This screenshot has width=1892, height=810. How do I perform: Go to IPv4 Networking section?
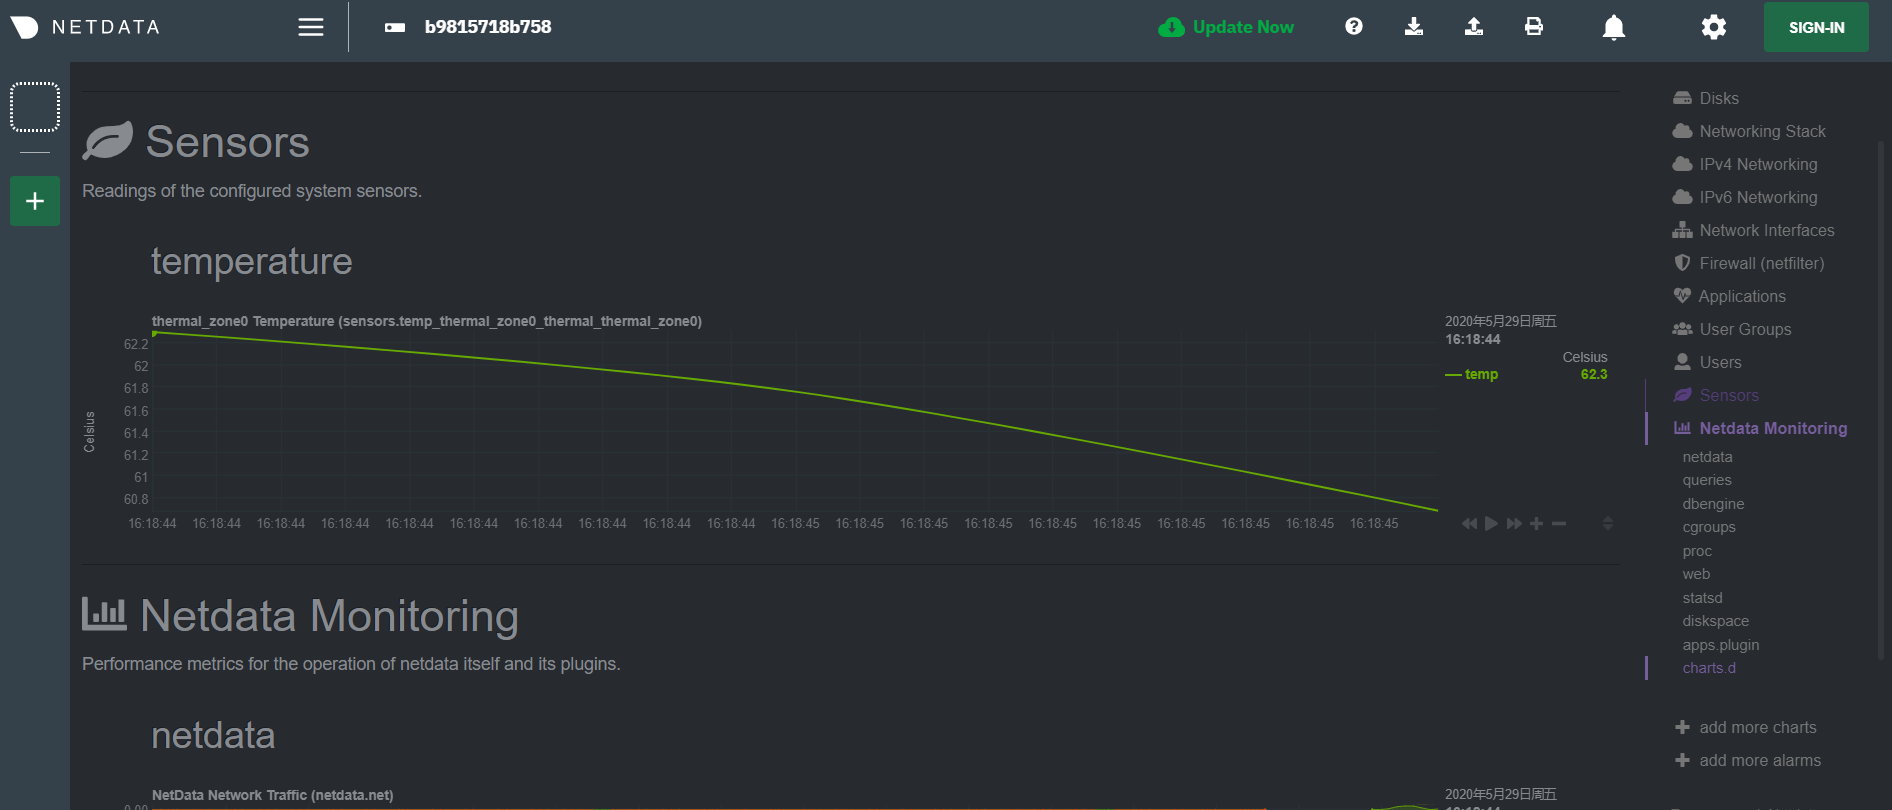[1758, 164]
